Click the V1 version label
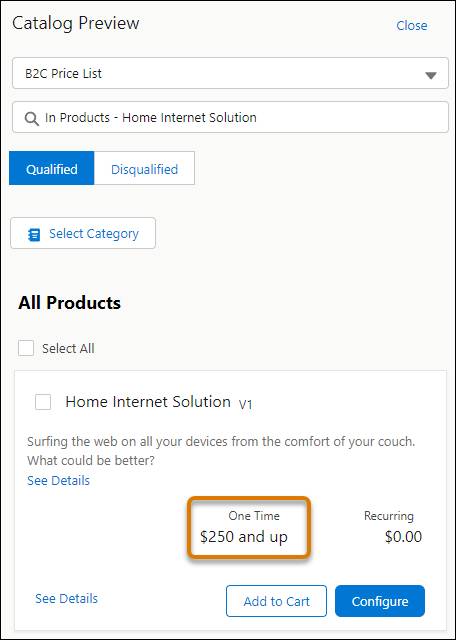The width and height of the screenshot is (456, 640). pos(245,404)
